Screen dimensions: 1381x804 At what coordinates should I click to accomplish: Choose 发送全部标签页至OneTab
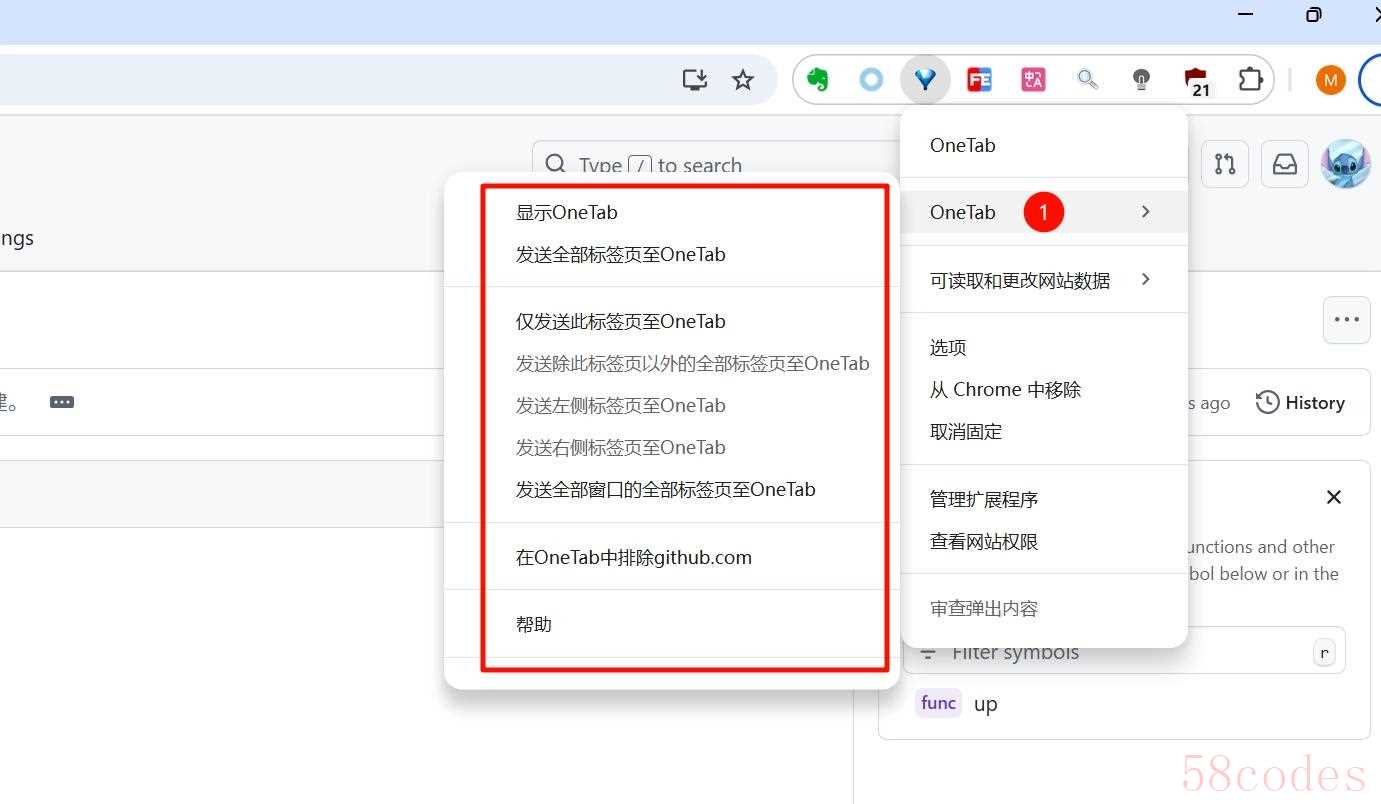(x=620, y=254)
